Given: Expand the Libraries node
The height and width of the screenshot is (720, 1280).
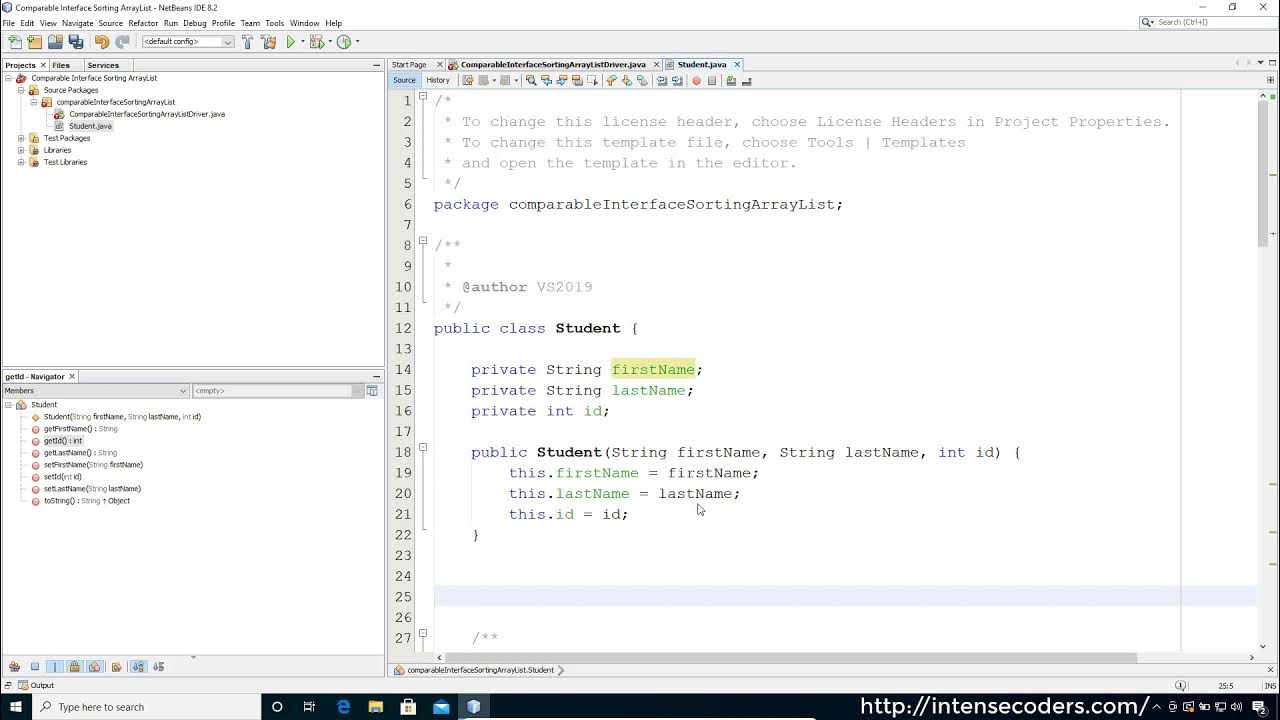Looking at the screenshot, I should pos(21,150).
